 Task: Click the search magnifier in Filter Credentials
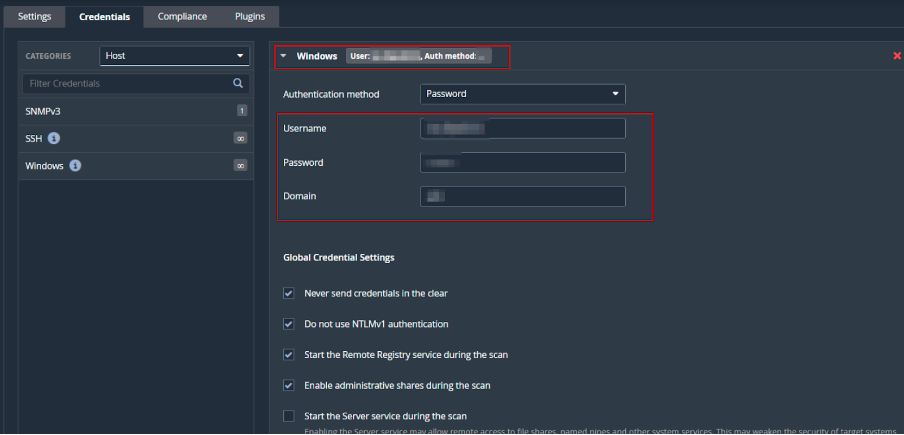[x=238, y=83]
